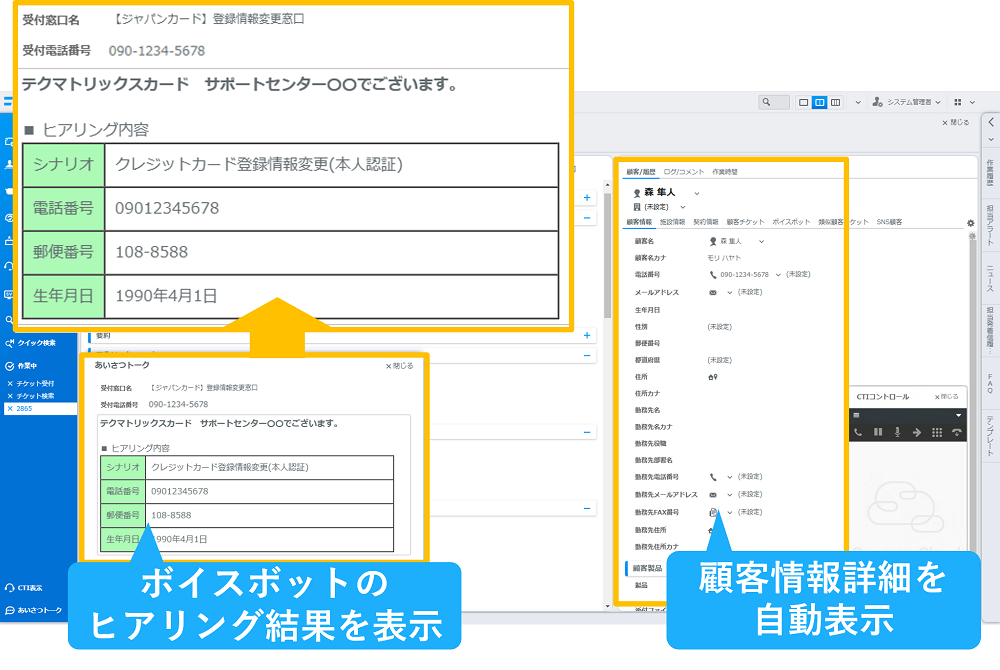This screenshot has width=1000, height=670.
Task: Expand the dropdown next to 090-1234-5678
Action: point(778,273)
